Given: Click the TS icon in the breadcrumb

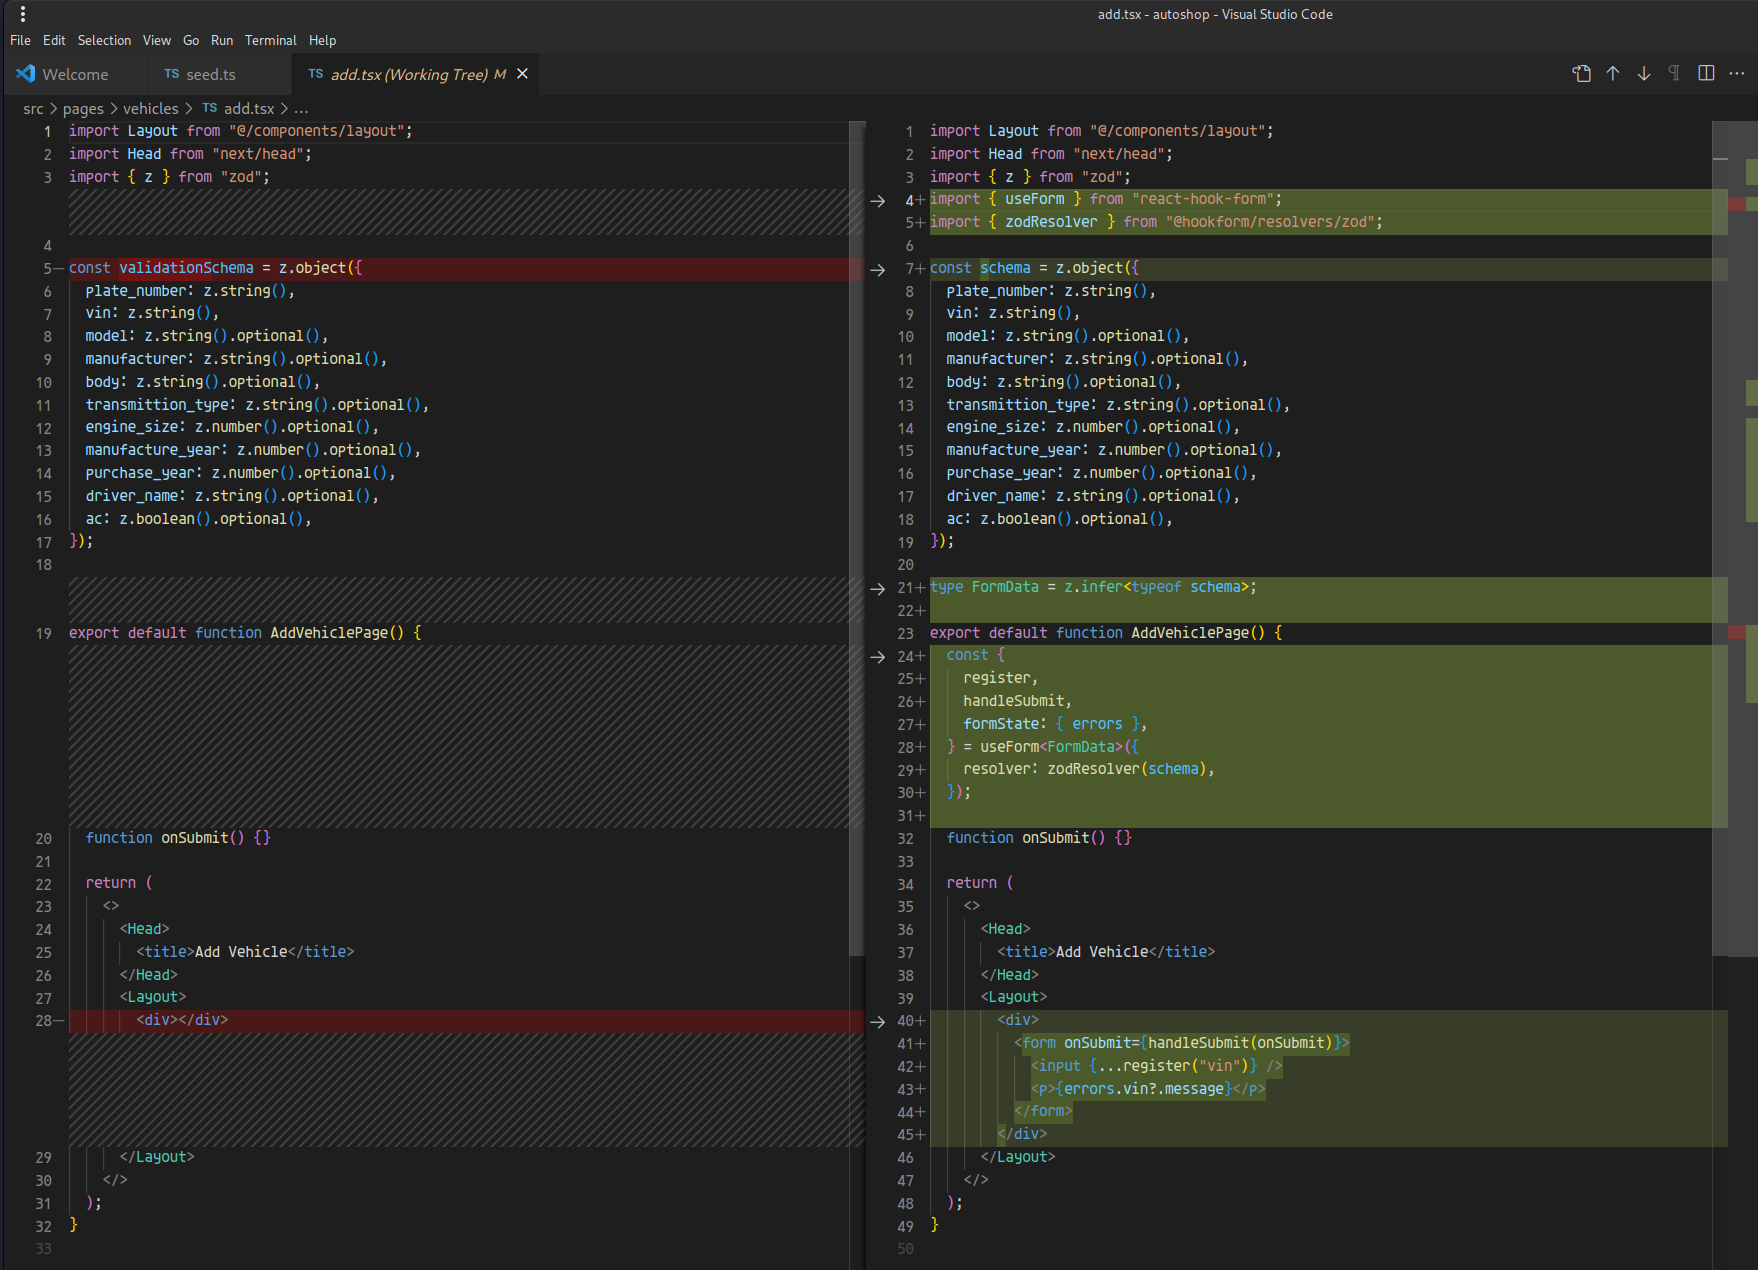Looking at the screenshot, I should [x=209, y=108].
